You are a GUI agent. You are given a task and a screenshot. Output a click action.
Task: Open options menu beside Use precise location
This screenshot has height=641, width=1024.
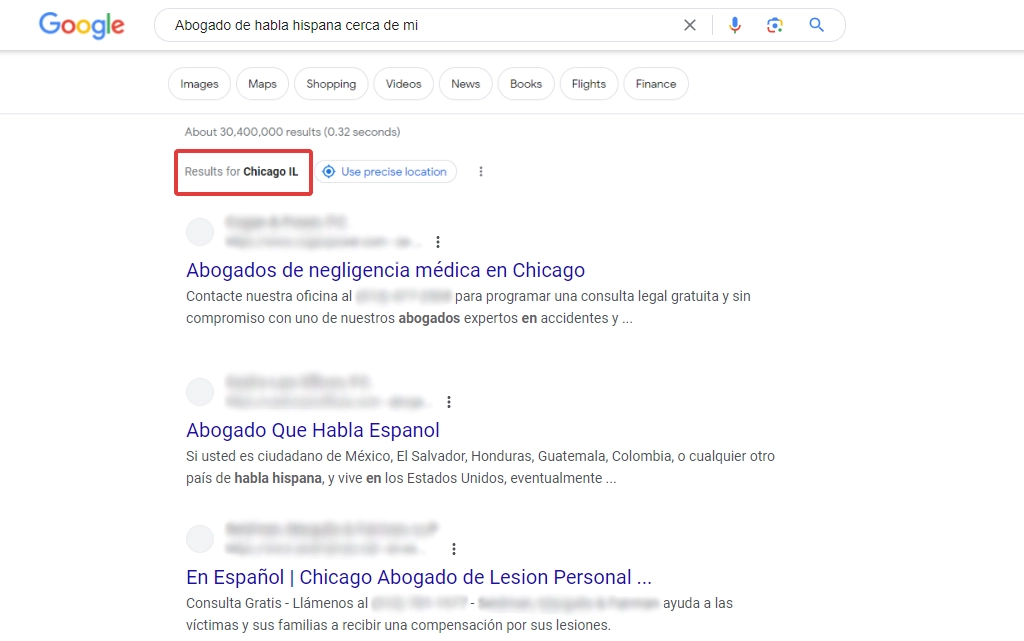[x=481, y=172]
